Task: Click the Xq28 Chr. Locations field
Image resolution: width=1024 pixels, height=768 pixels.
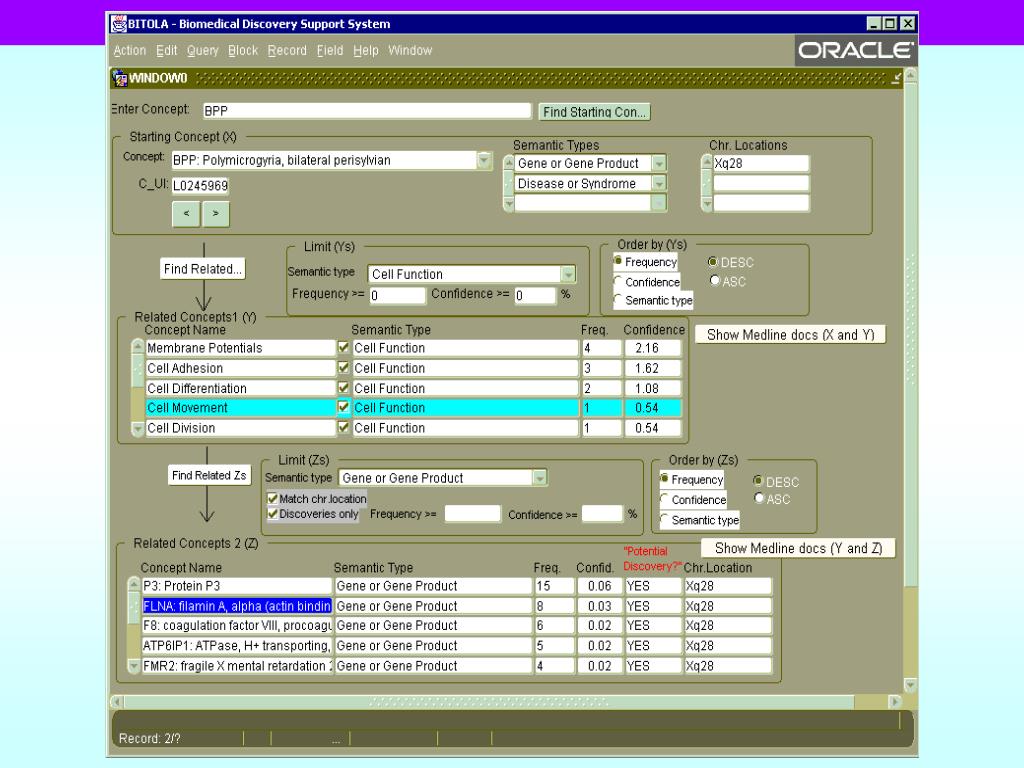Action: click(x=761, y=163)
